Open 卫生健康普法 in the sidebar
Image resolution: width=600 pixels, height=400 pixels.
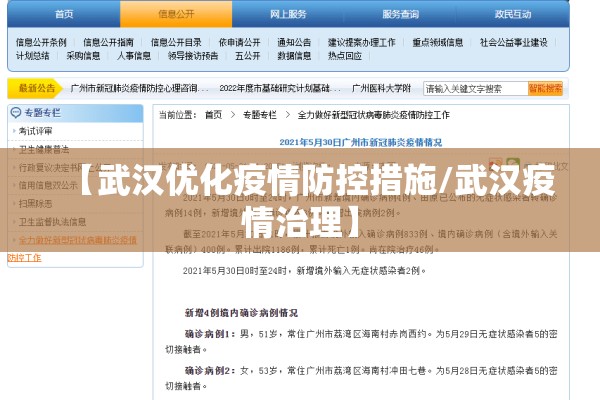pos(44,149)
